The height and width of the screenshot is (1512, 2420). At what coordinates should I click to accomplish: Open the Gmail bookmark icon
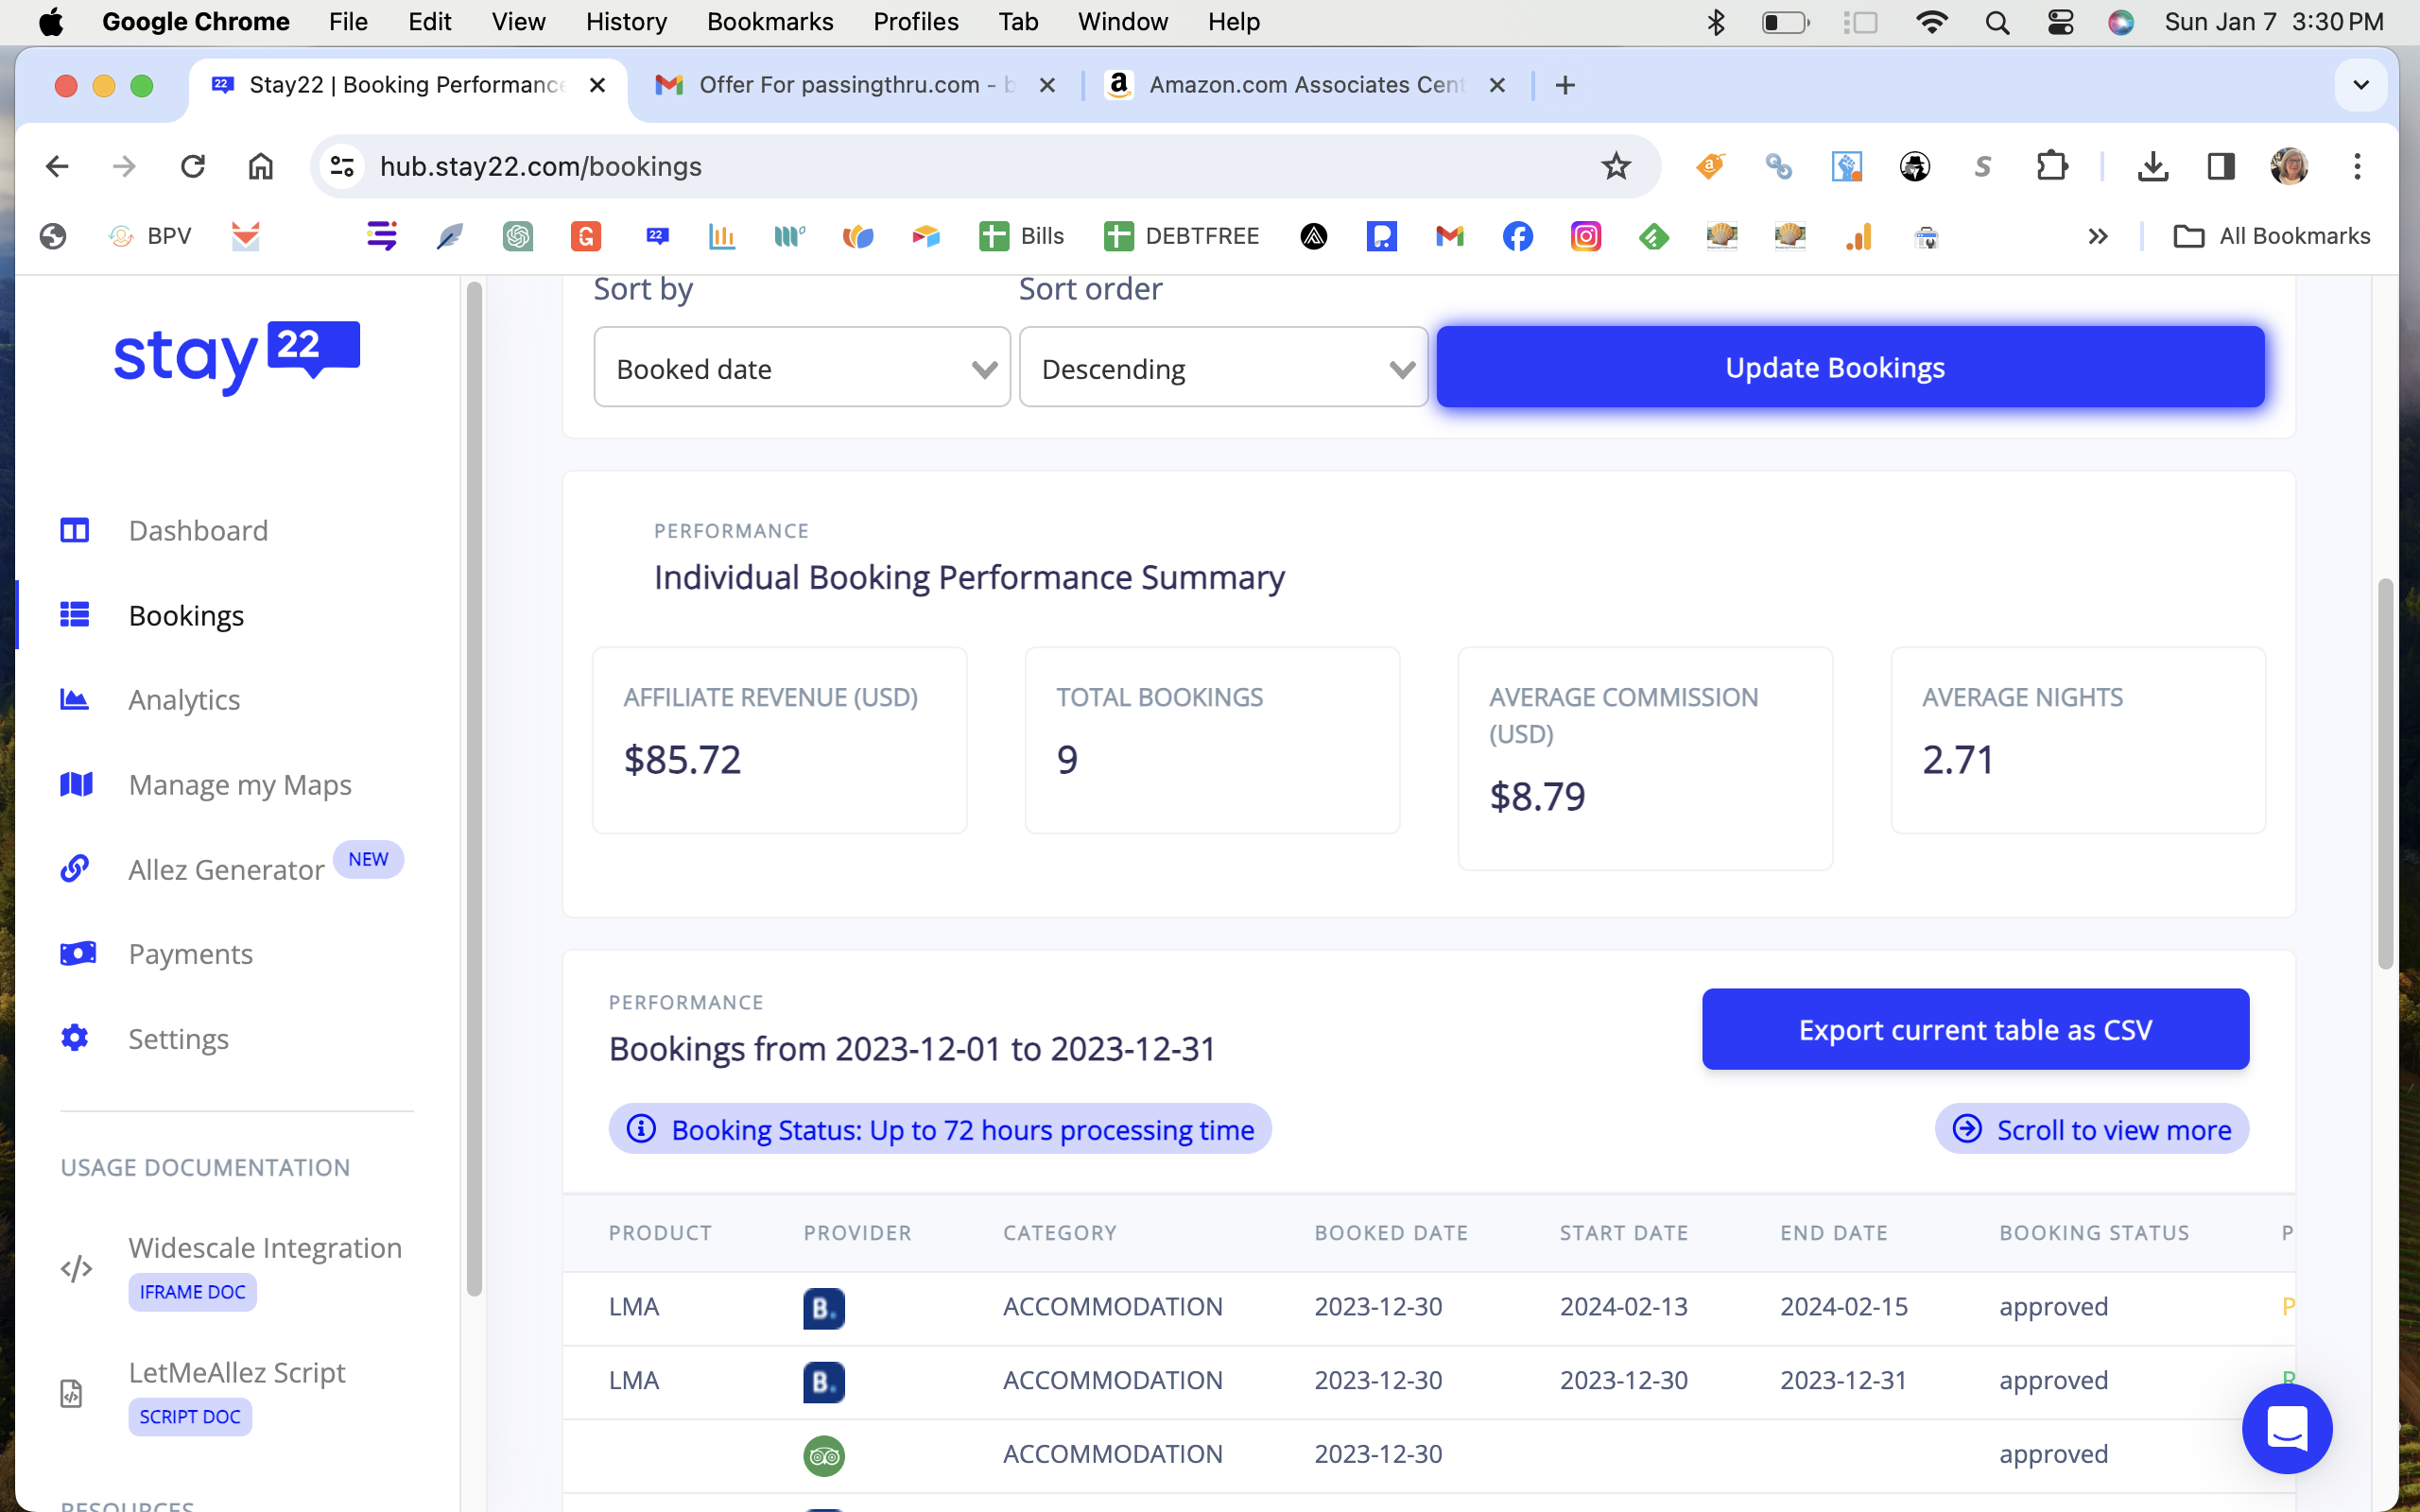1449,236
